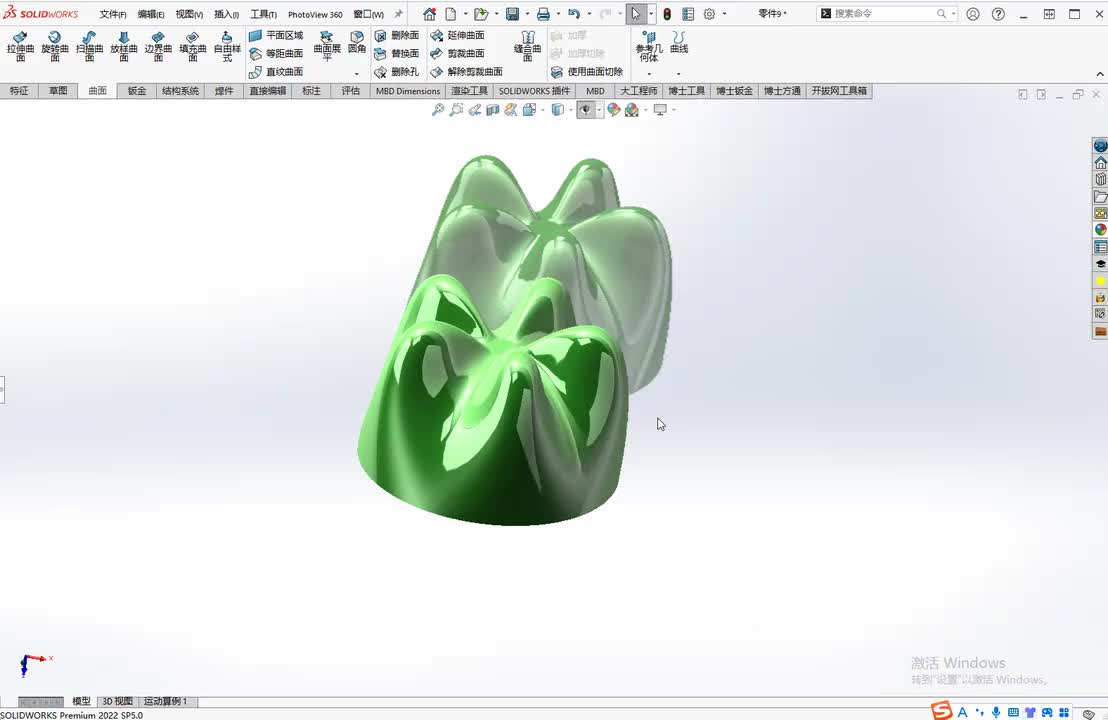The image size is (1108, 720).
Task: Click the Rebuild traffic light icon
Action: coord(667,14)
